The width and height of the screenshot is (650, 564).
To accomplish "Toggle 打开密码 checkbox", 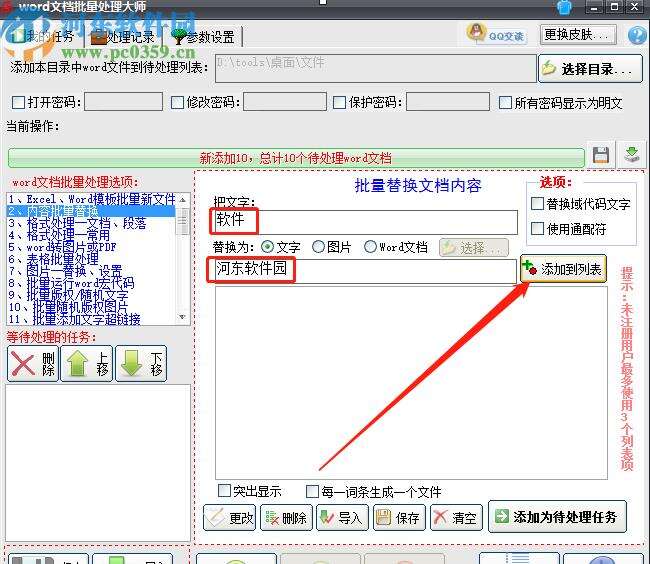I will (18, 102).
